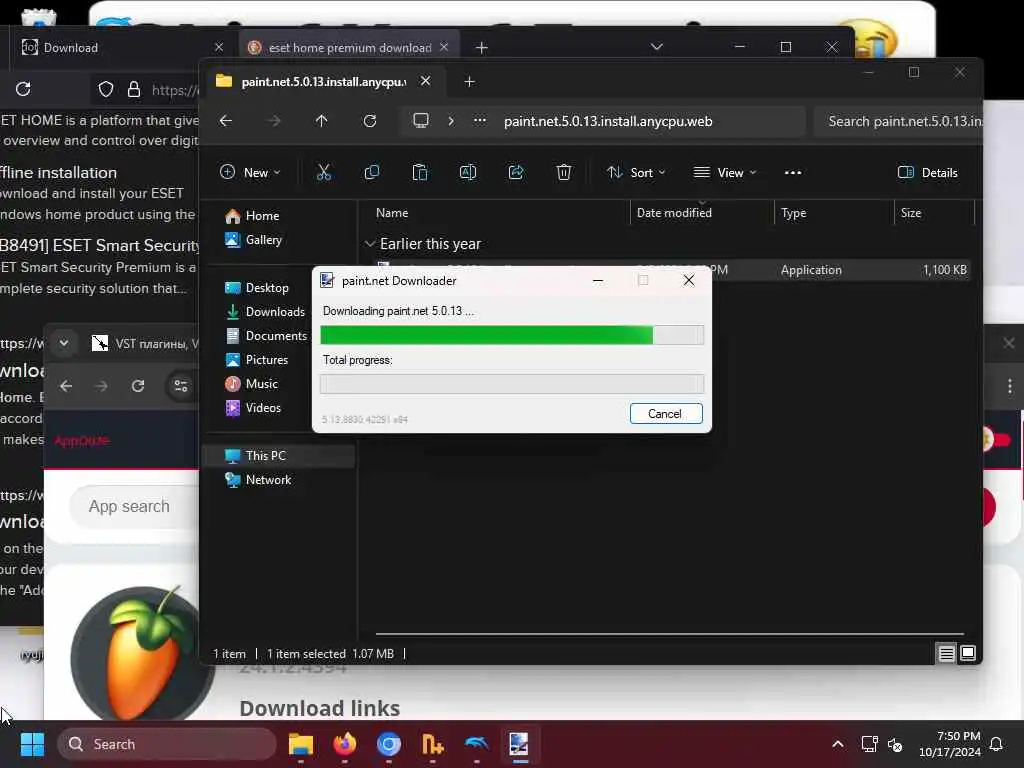This screenshot has width=1024, height=768.
Task: Open the View dropdown
Action: pos(724,172)
